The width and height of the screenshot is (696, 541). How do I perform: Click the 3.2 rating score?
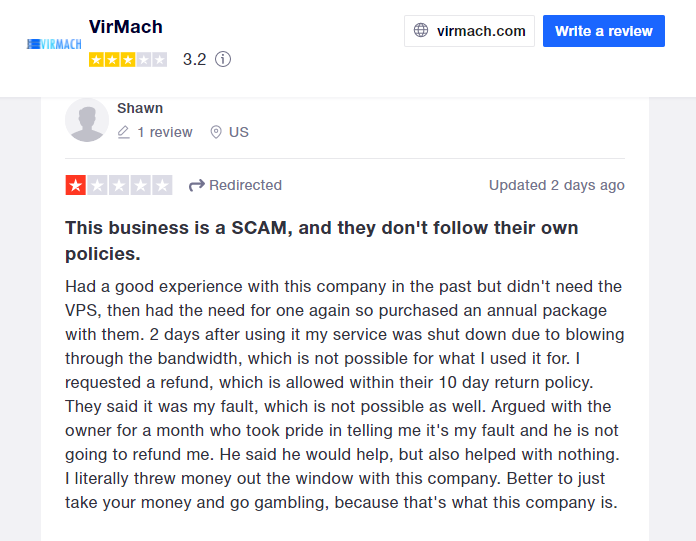click(x=194, y=59)
